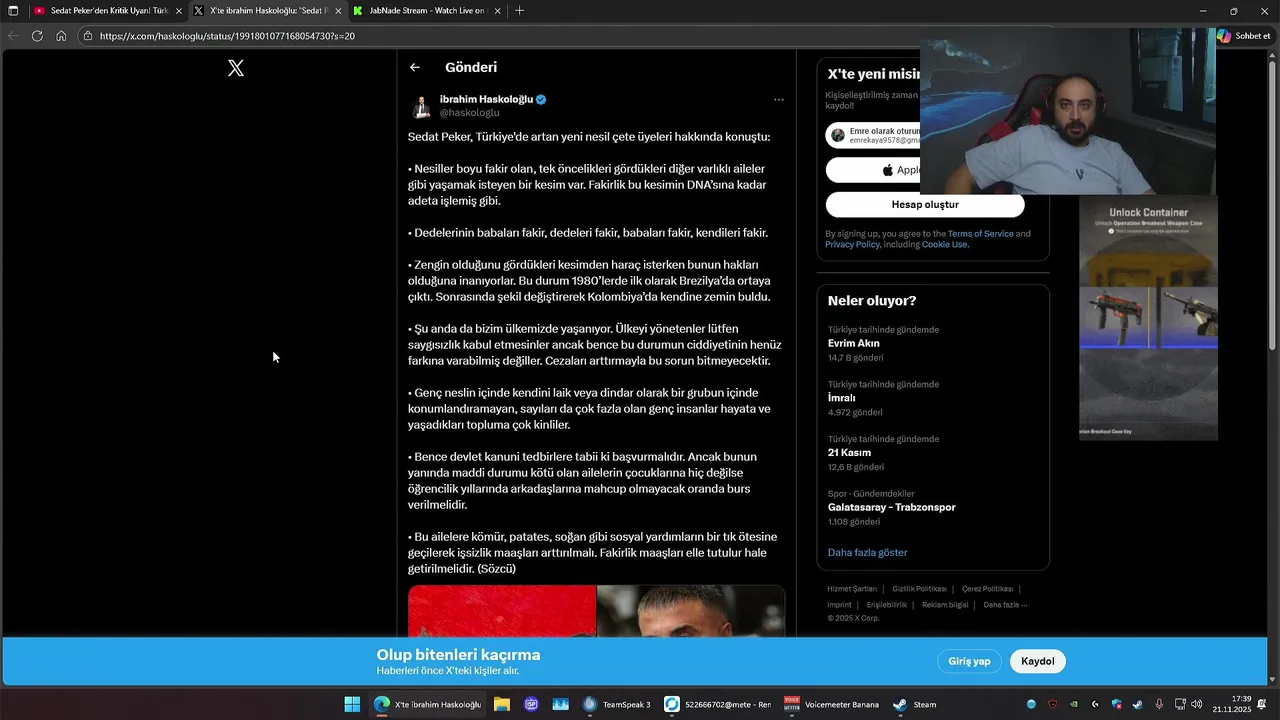Expand the Daha fazla footer menu
The image size is (1280, 720).
pyautogui.click(x=1005, y=604)
